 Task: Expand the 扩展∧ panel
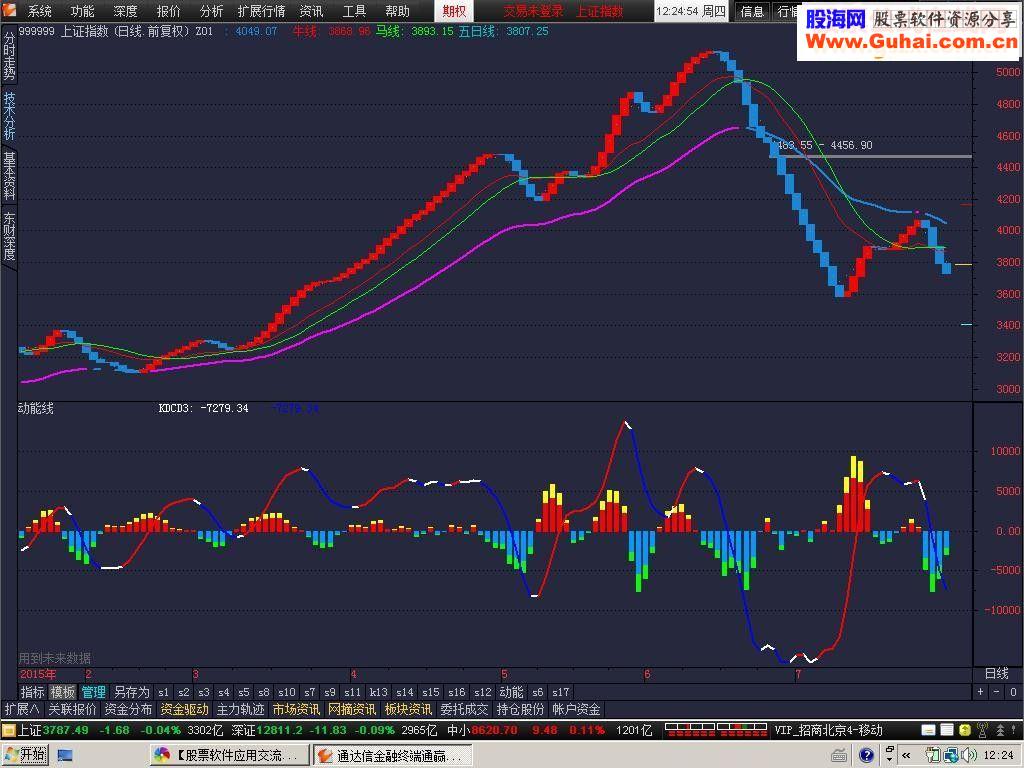(22, 709)
